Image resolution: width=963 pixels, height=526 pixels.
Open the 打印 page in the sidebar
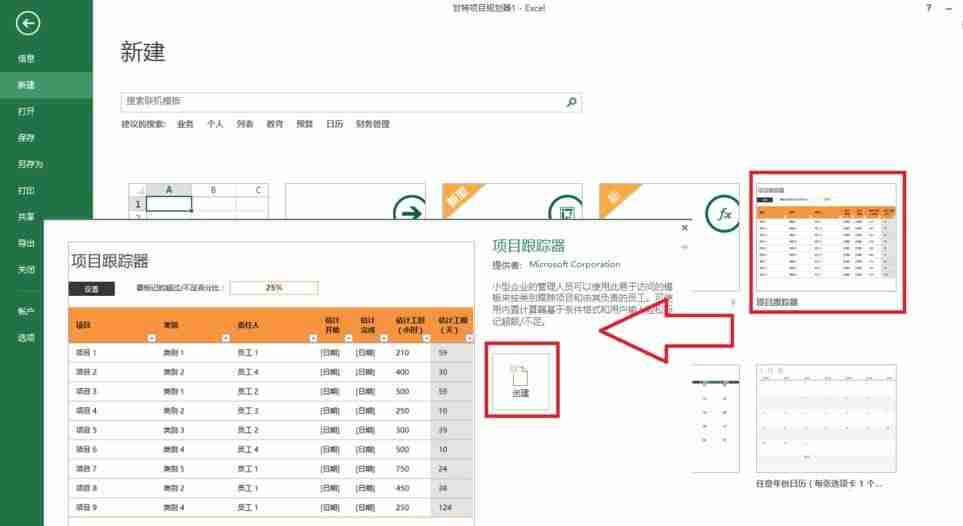pyautogui.click(x=26, y=190)
